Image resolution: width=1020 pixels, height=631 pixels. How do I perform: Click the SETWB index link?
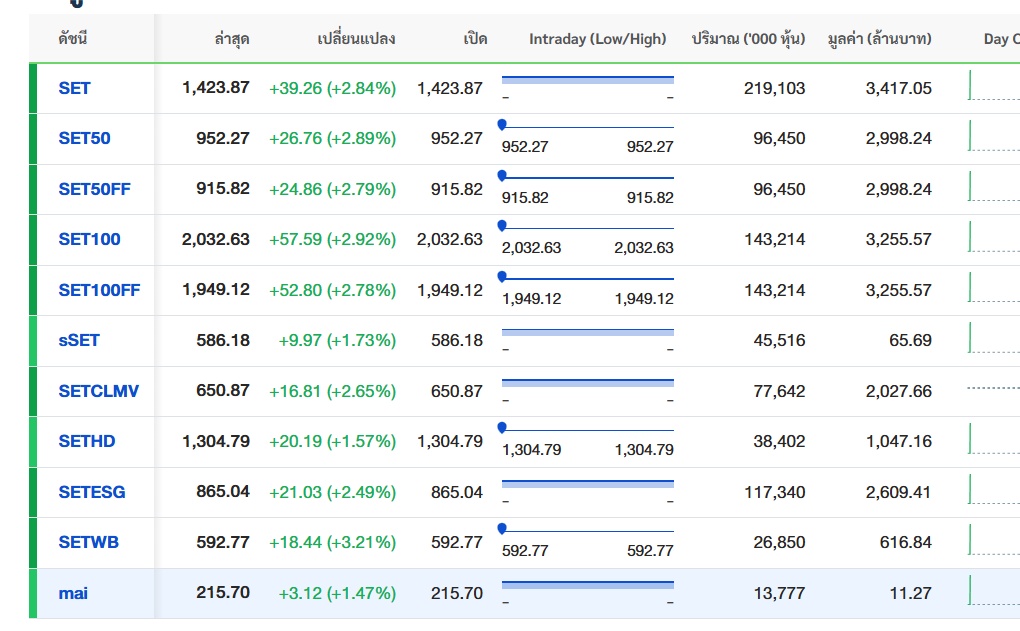(88, 542)
